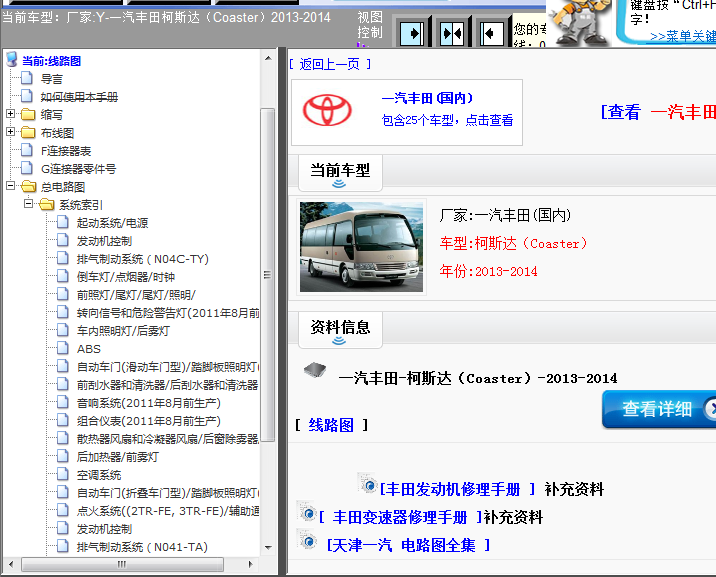Image resolution: width=716 pixels, height=577 pixels.
Task: Open 丰田变速器修理手册 link
Action: (400, 517)
